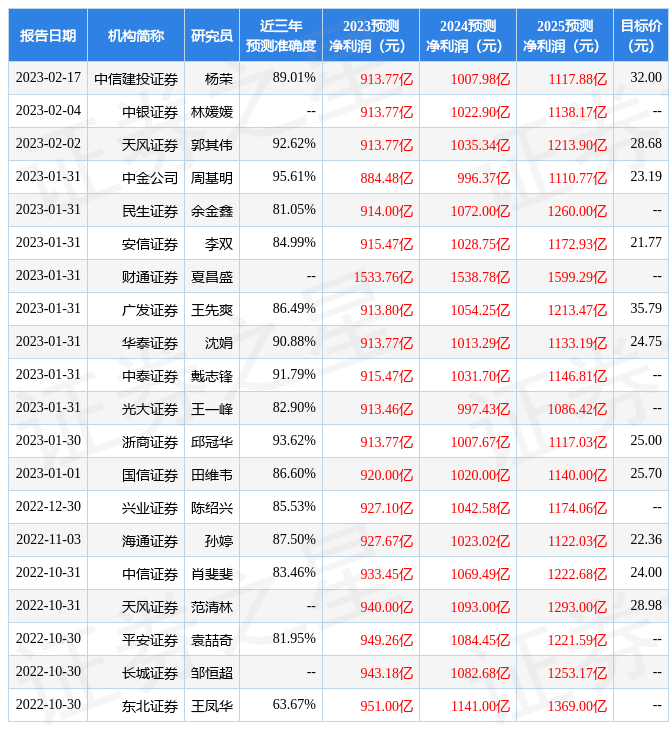
Task: Select the date cell 2023-02-17
Action: [48, 78]
